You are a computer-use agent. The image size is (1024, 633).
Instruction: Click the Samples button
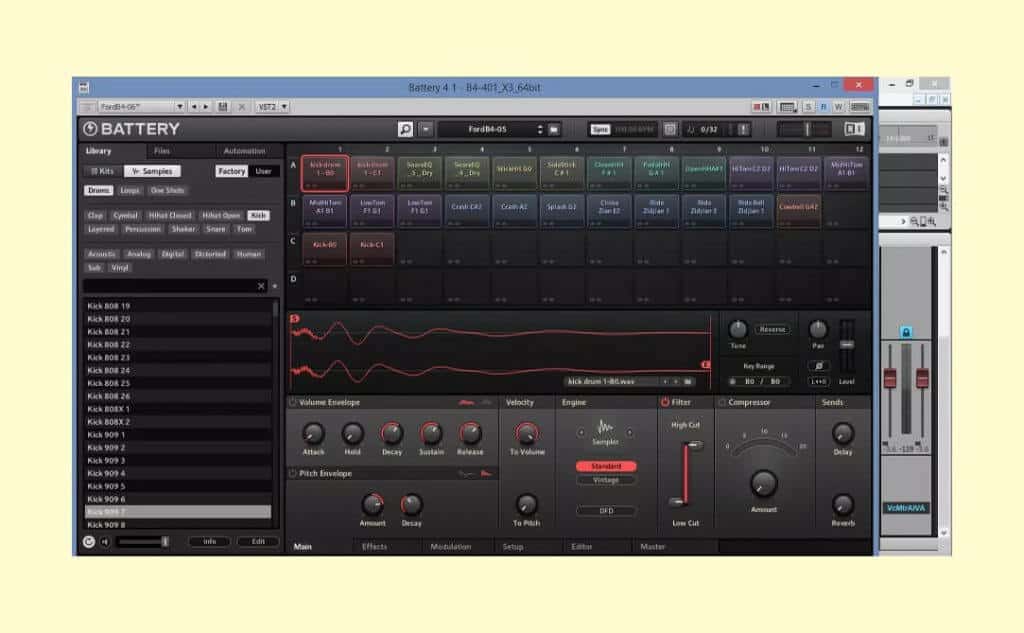tap(152, 171)
